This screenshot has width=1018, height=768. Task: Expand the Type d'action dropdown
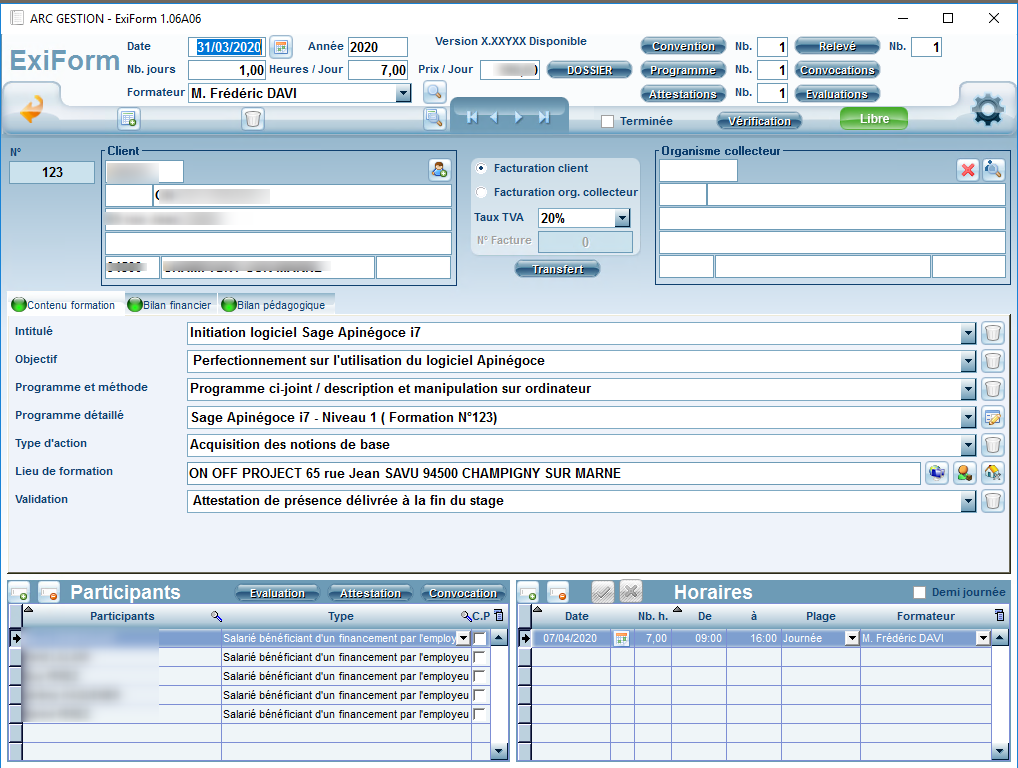[967, 446]
